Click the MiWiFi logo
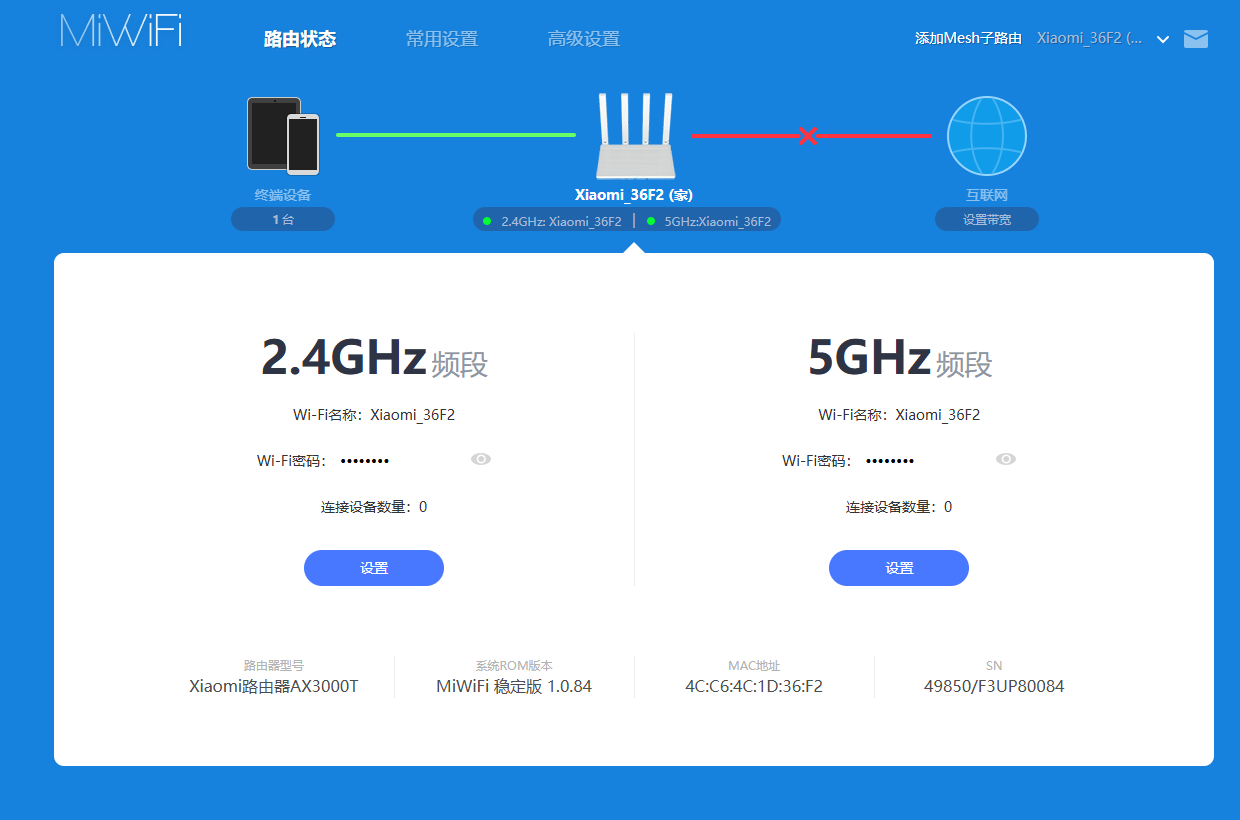1240x820 pixels. click(120, 31)
